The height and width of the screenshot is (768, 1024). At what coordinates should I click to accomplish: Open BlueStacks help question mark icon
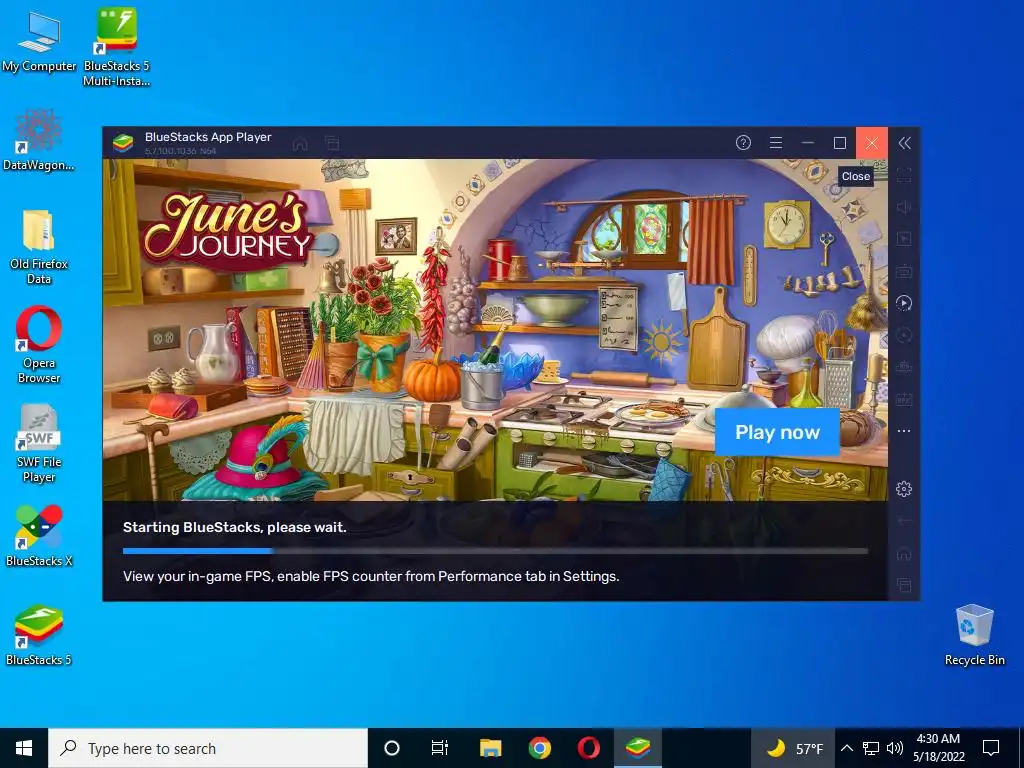pyautogui.click(x=743, y=143)
